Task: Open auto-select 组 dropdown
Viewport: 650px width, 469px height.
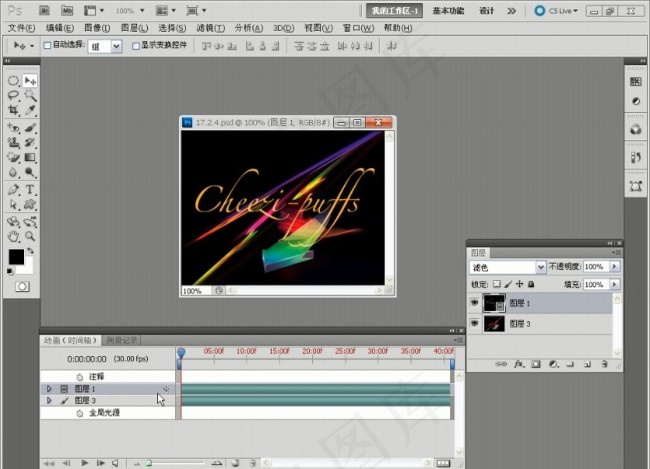Action: pos(116,46)
